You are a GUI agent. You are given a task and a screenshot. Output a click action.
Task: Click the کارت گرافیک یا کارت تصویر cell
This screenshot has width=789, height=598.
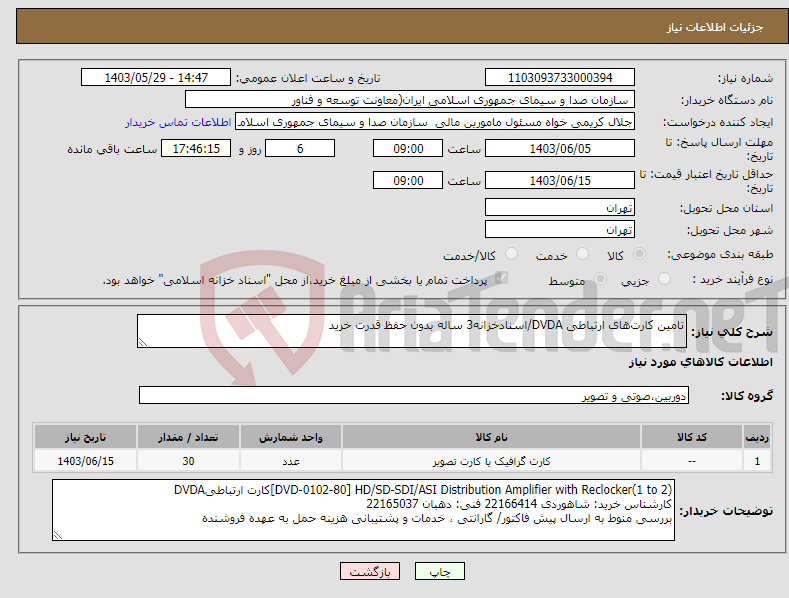491,461
